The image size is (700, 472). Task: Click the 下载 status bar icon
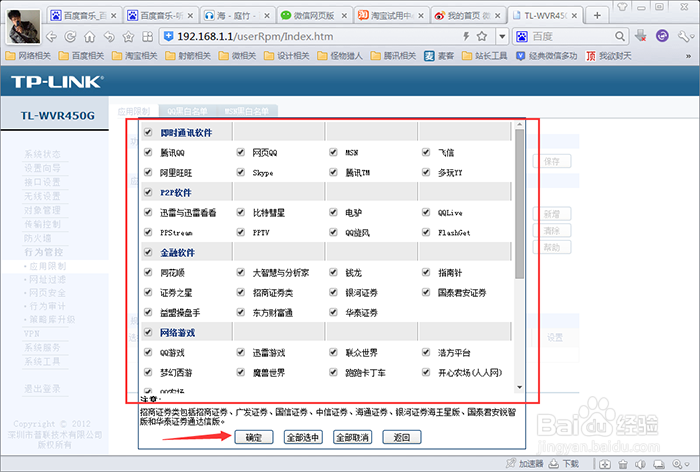click(563, 464)
